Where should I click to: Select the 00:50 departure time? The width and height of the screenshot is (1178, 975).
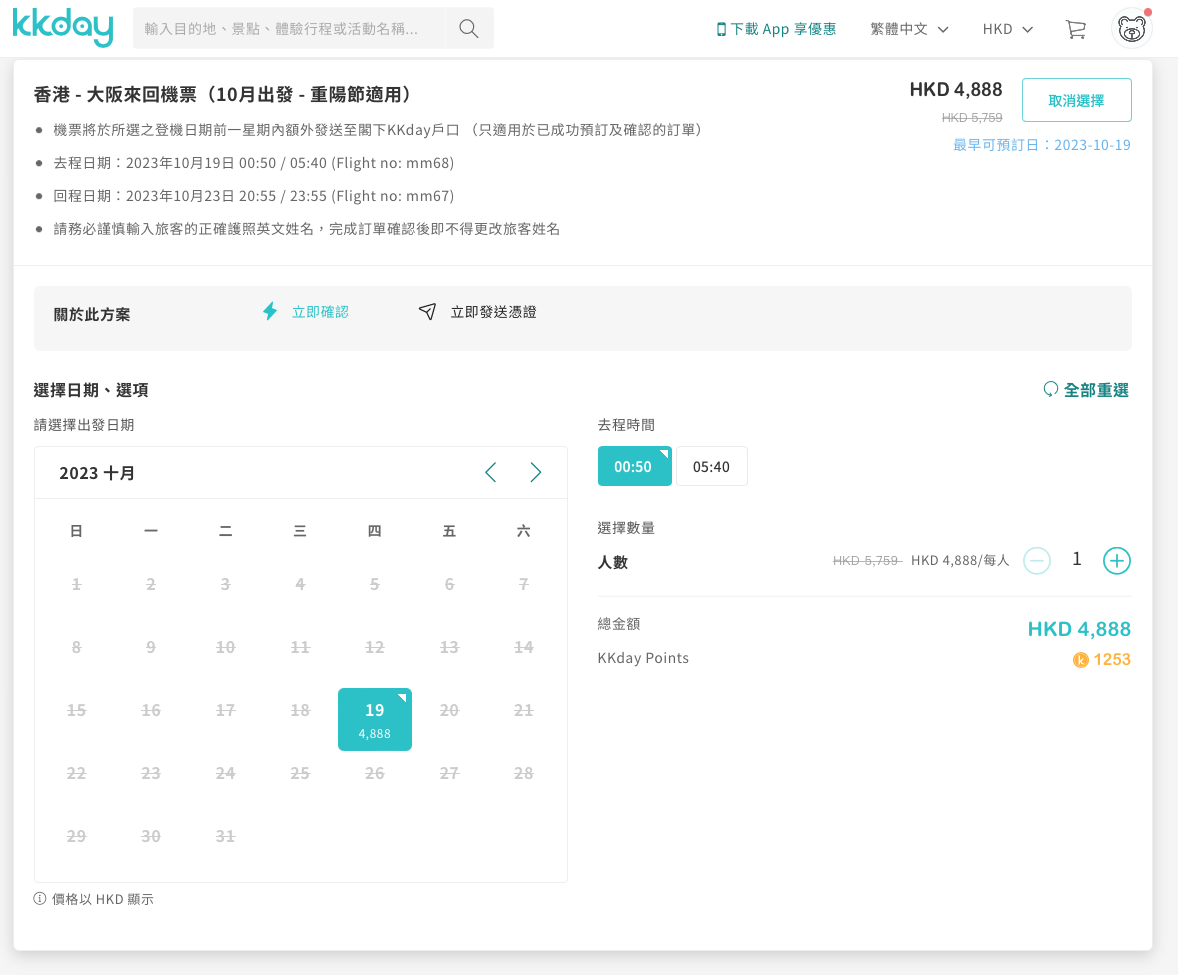634,466
